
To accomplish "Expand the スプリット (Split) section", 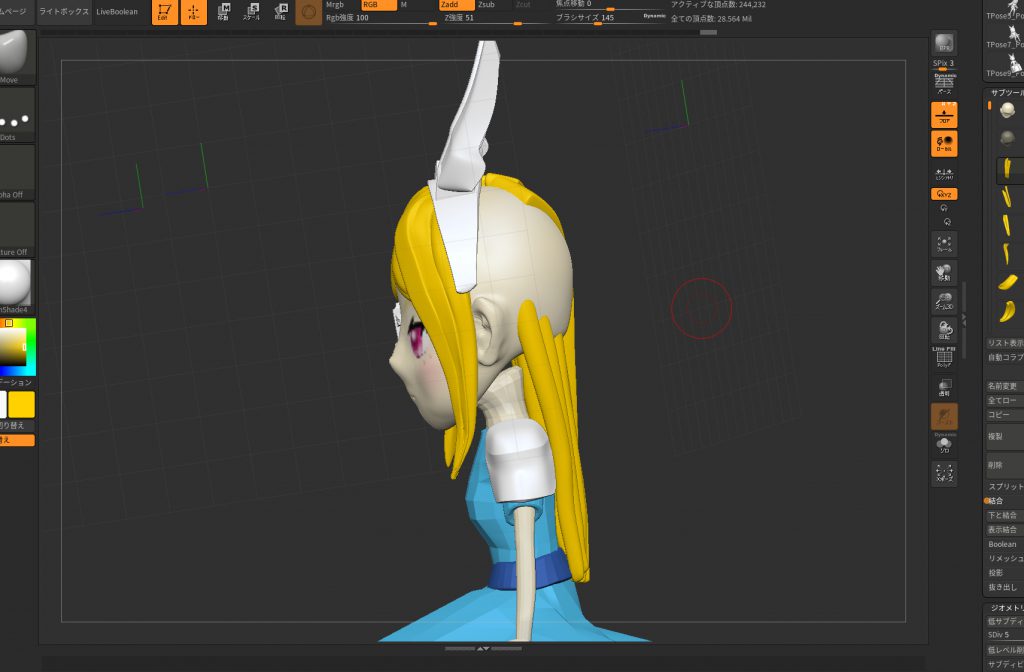I will [1006, 487].
